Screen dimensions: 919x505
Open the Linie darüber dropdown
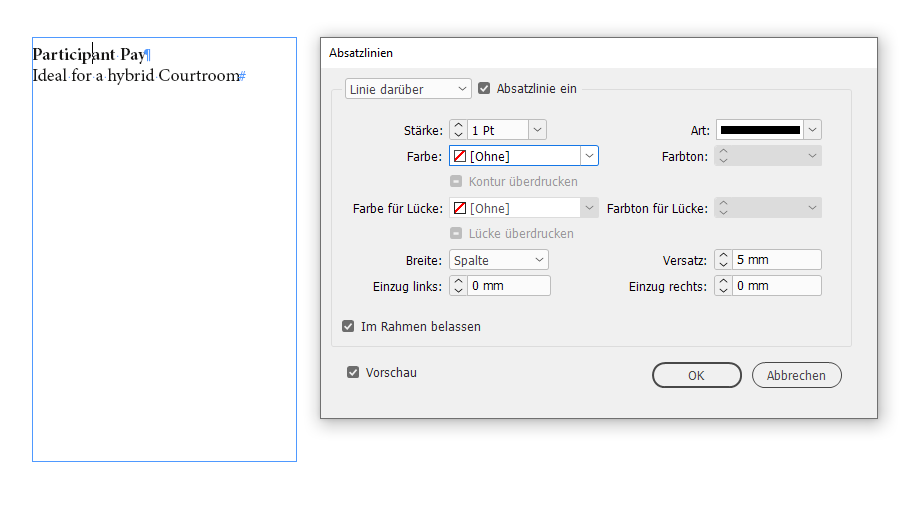pos(408,89)
